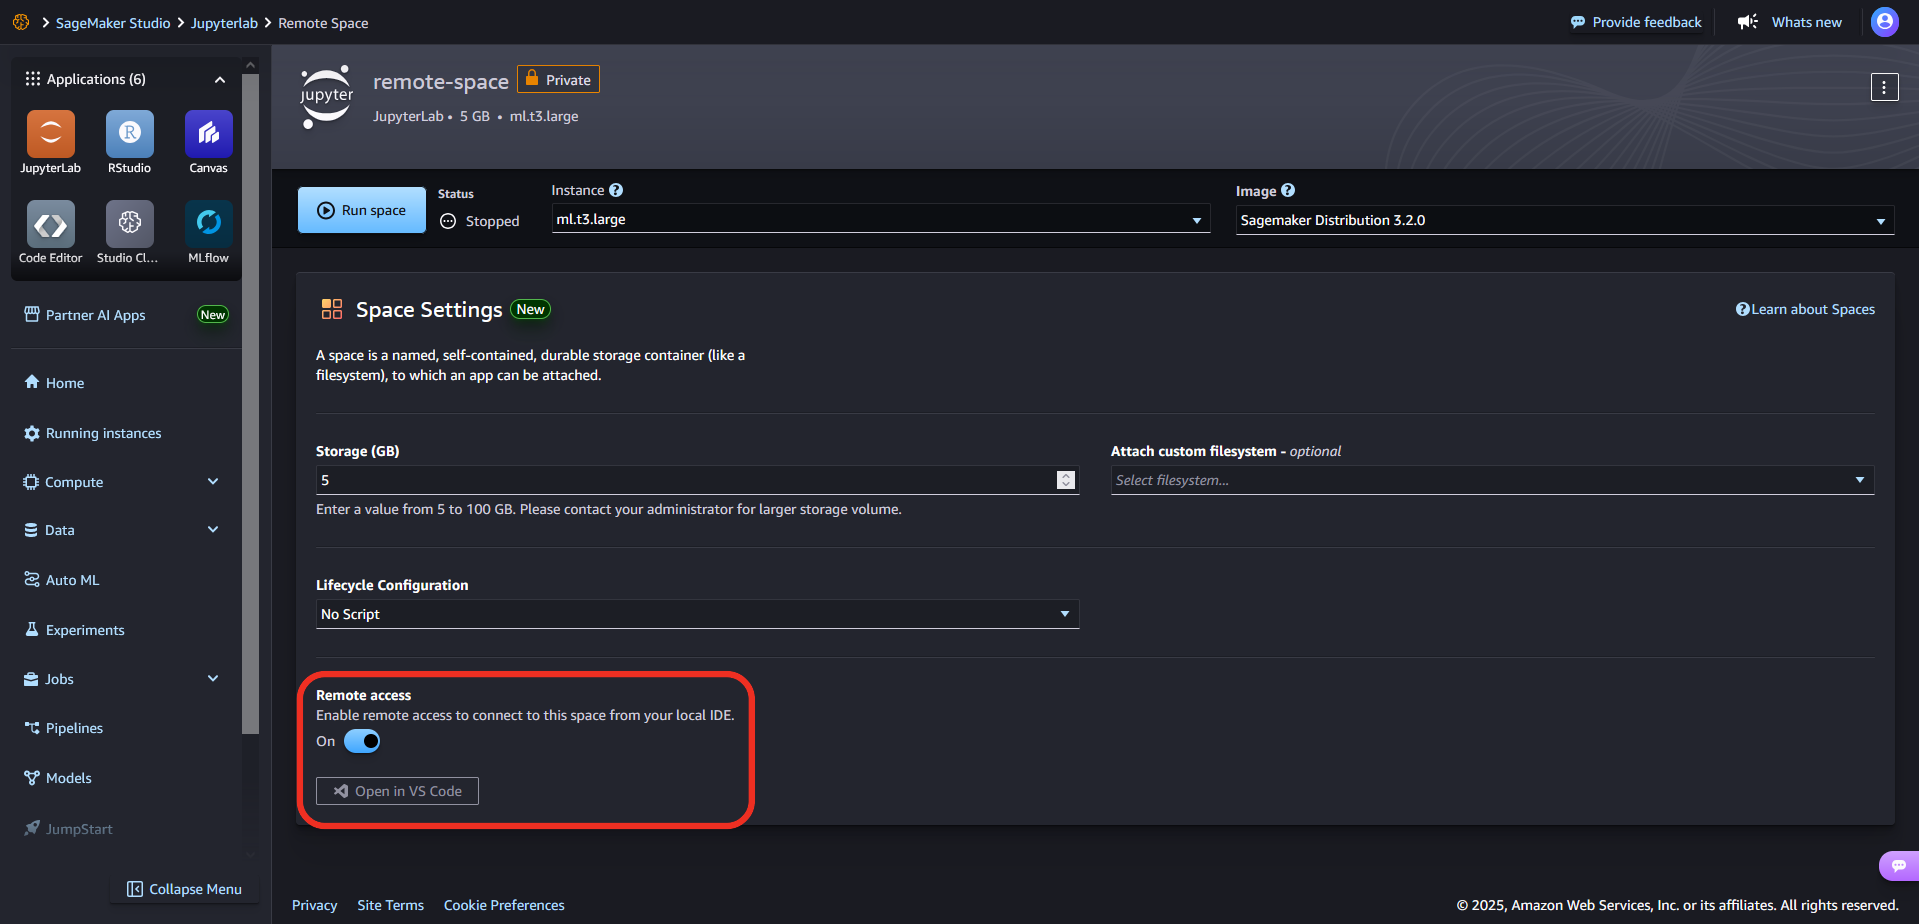
Task: Turn off the Remote access toggle
Action: [x=362, y=741]
